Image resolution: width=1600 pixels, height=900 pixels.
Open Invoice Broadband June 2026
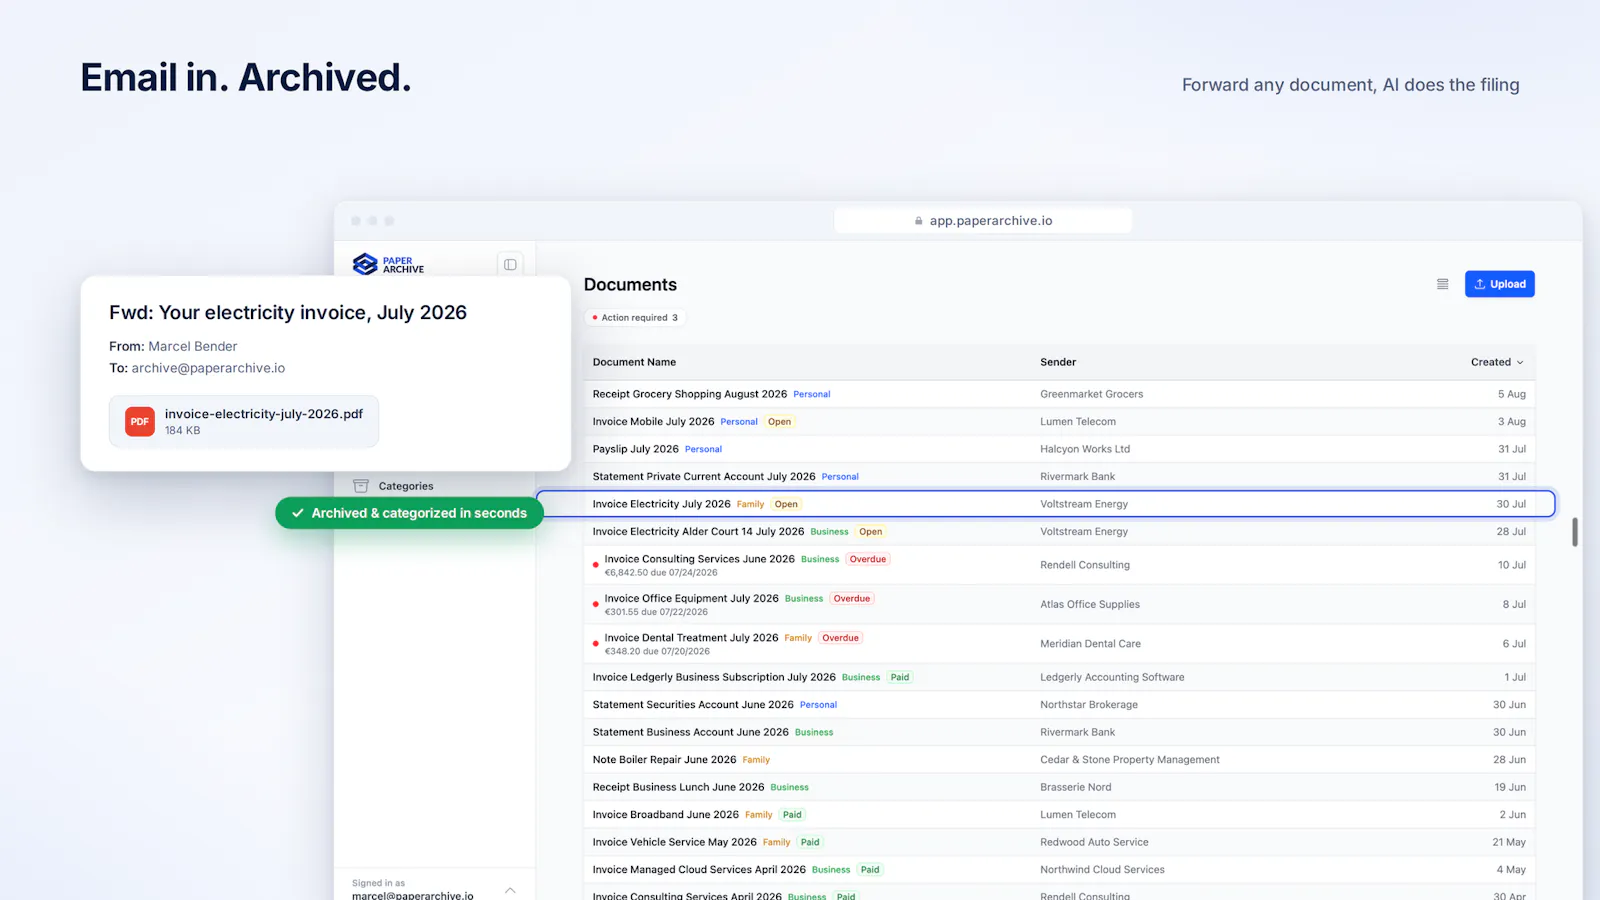pos(665,815)
